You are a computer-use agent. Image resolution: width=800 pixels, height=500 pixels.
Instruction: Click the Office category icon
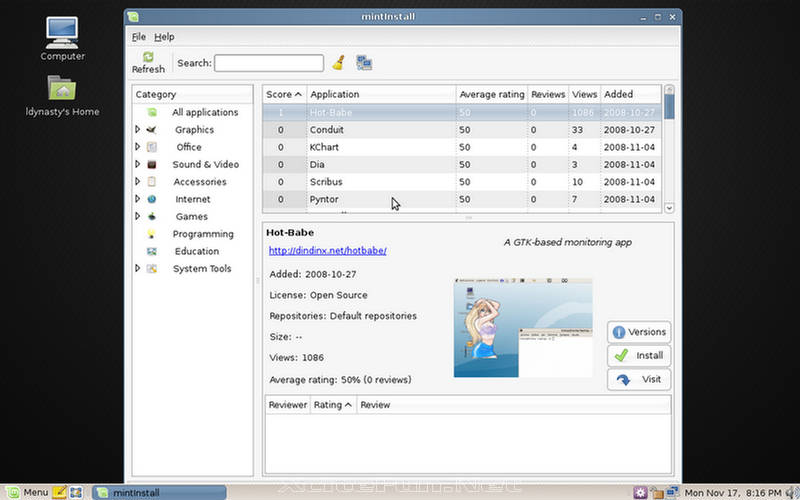[152, 147]
